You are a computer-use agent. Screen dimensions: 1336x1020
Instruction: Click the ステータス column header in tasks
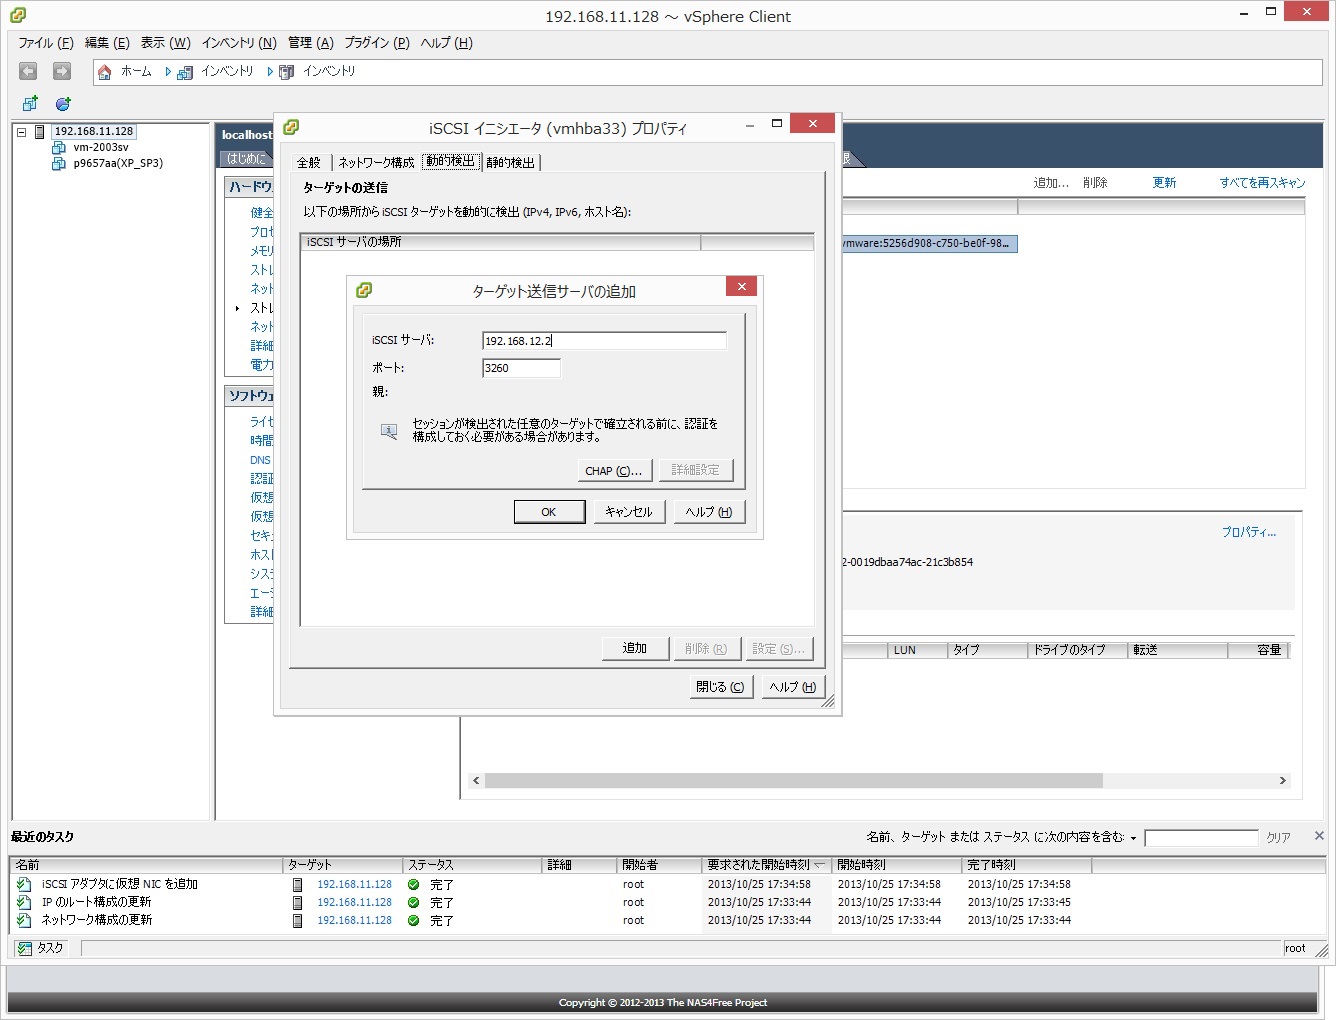[x=472, y=865]
